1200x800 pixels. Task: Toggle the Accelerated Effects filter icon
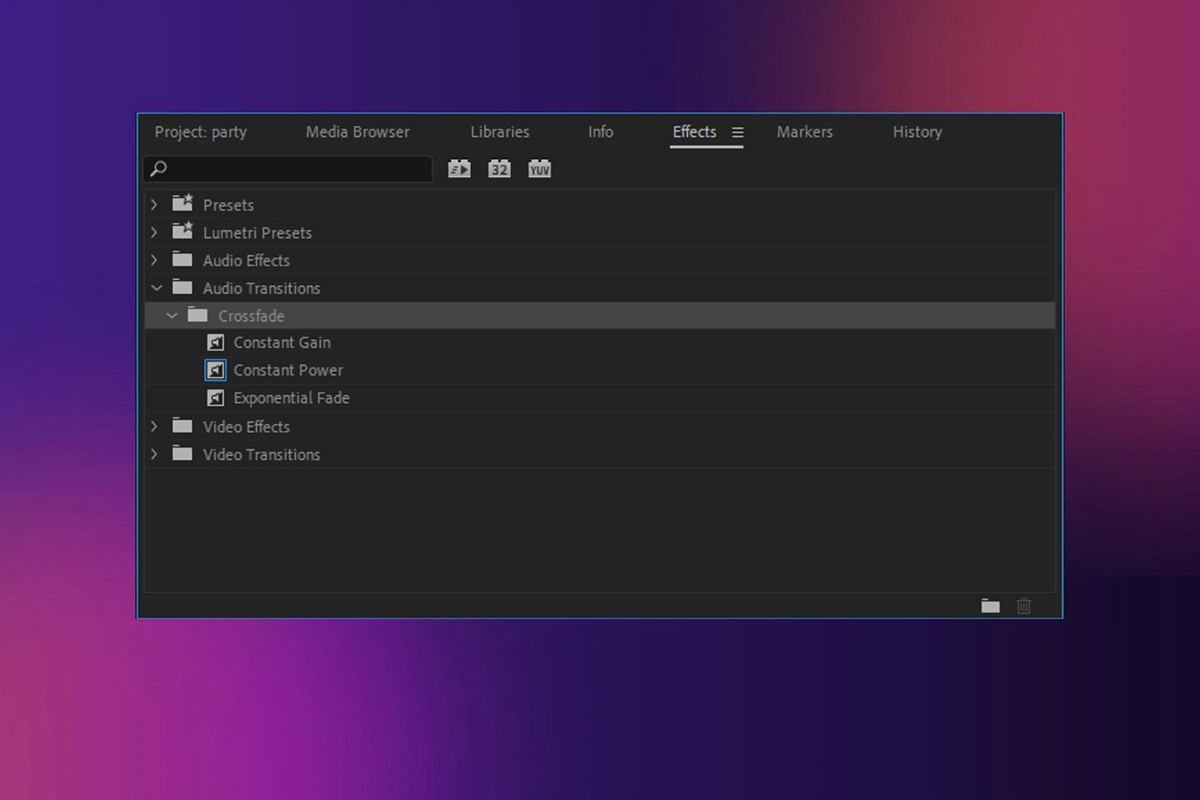coord(459,169)
